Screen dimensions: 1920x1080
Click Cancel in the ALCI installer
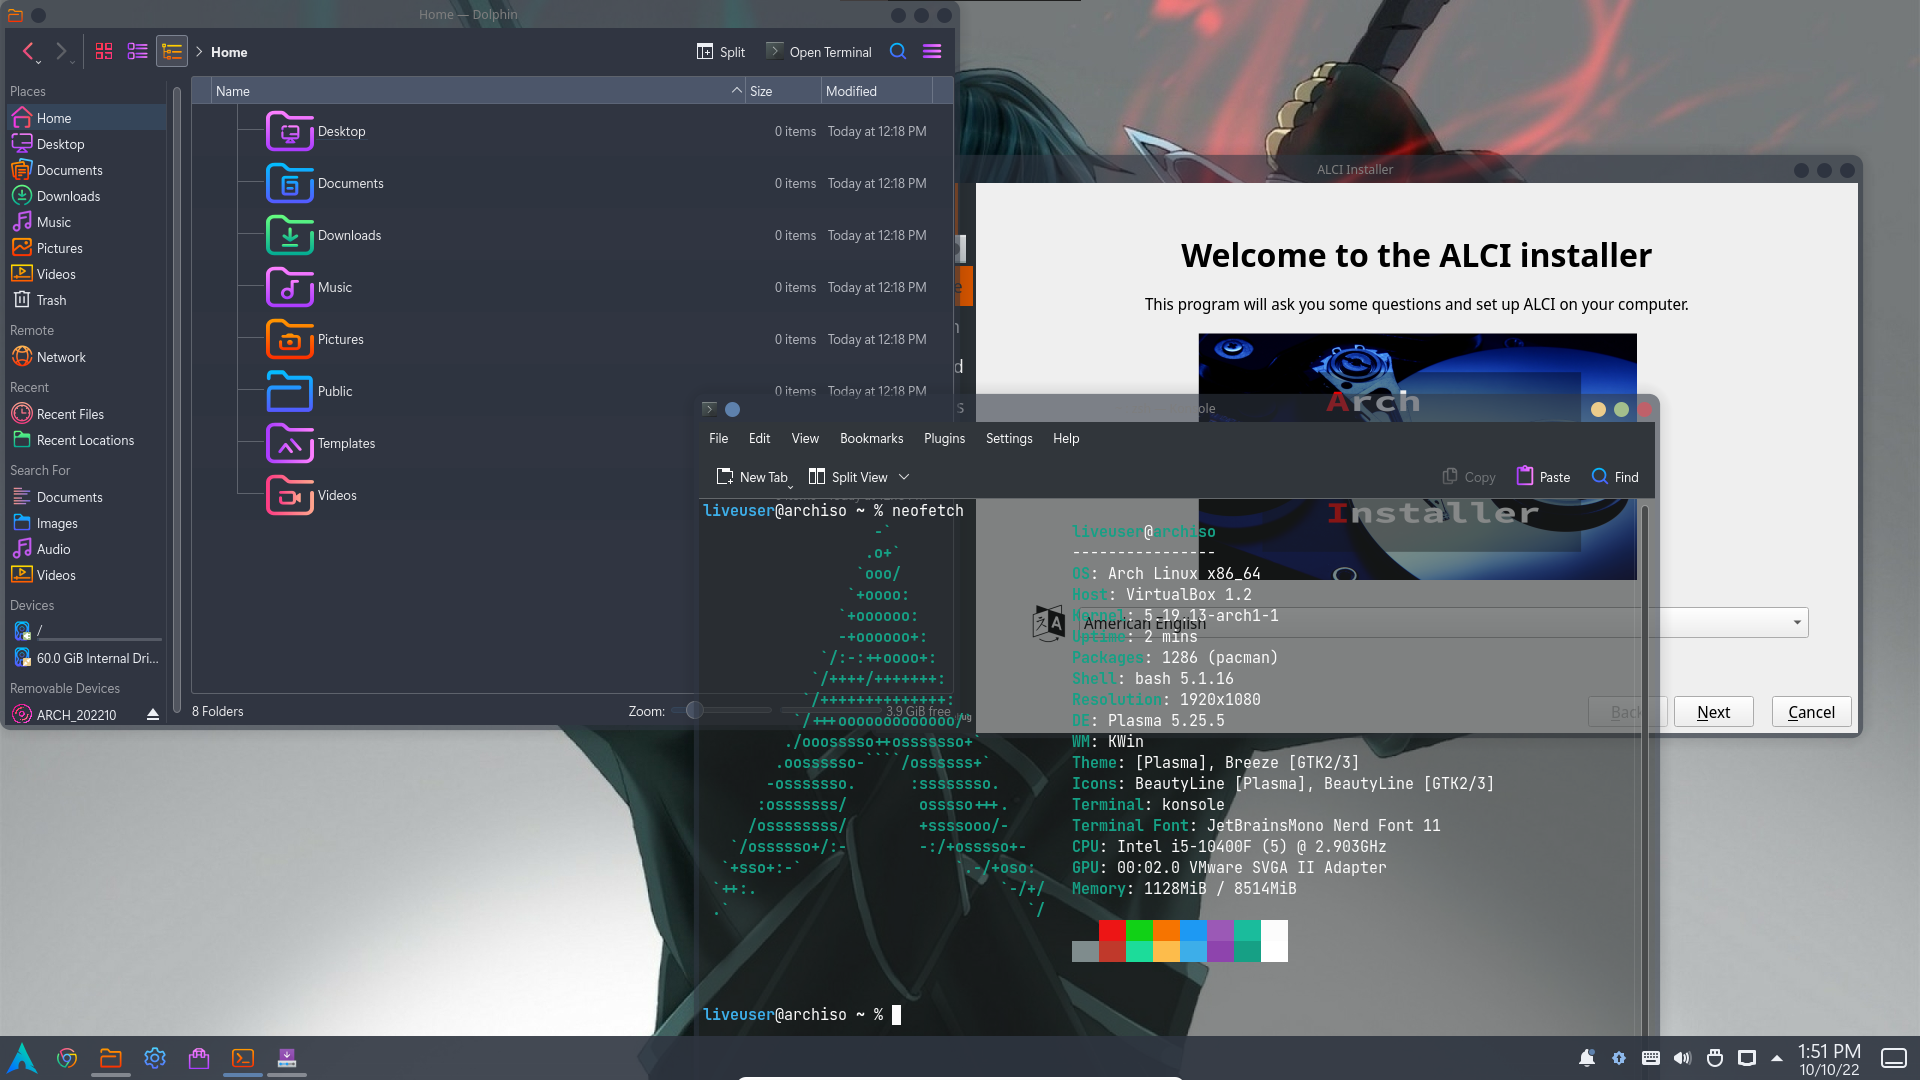pos(1811,712)
